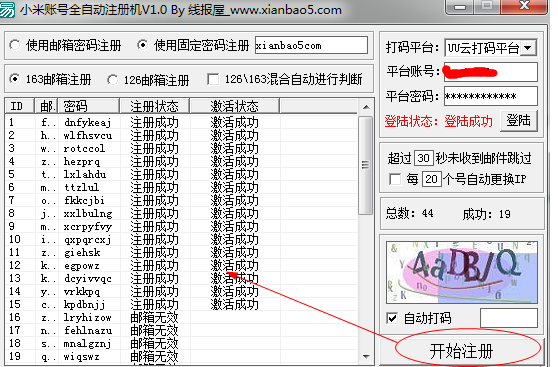Click the captcha image AaDB/Q

point(462,273)
